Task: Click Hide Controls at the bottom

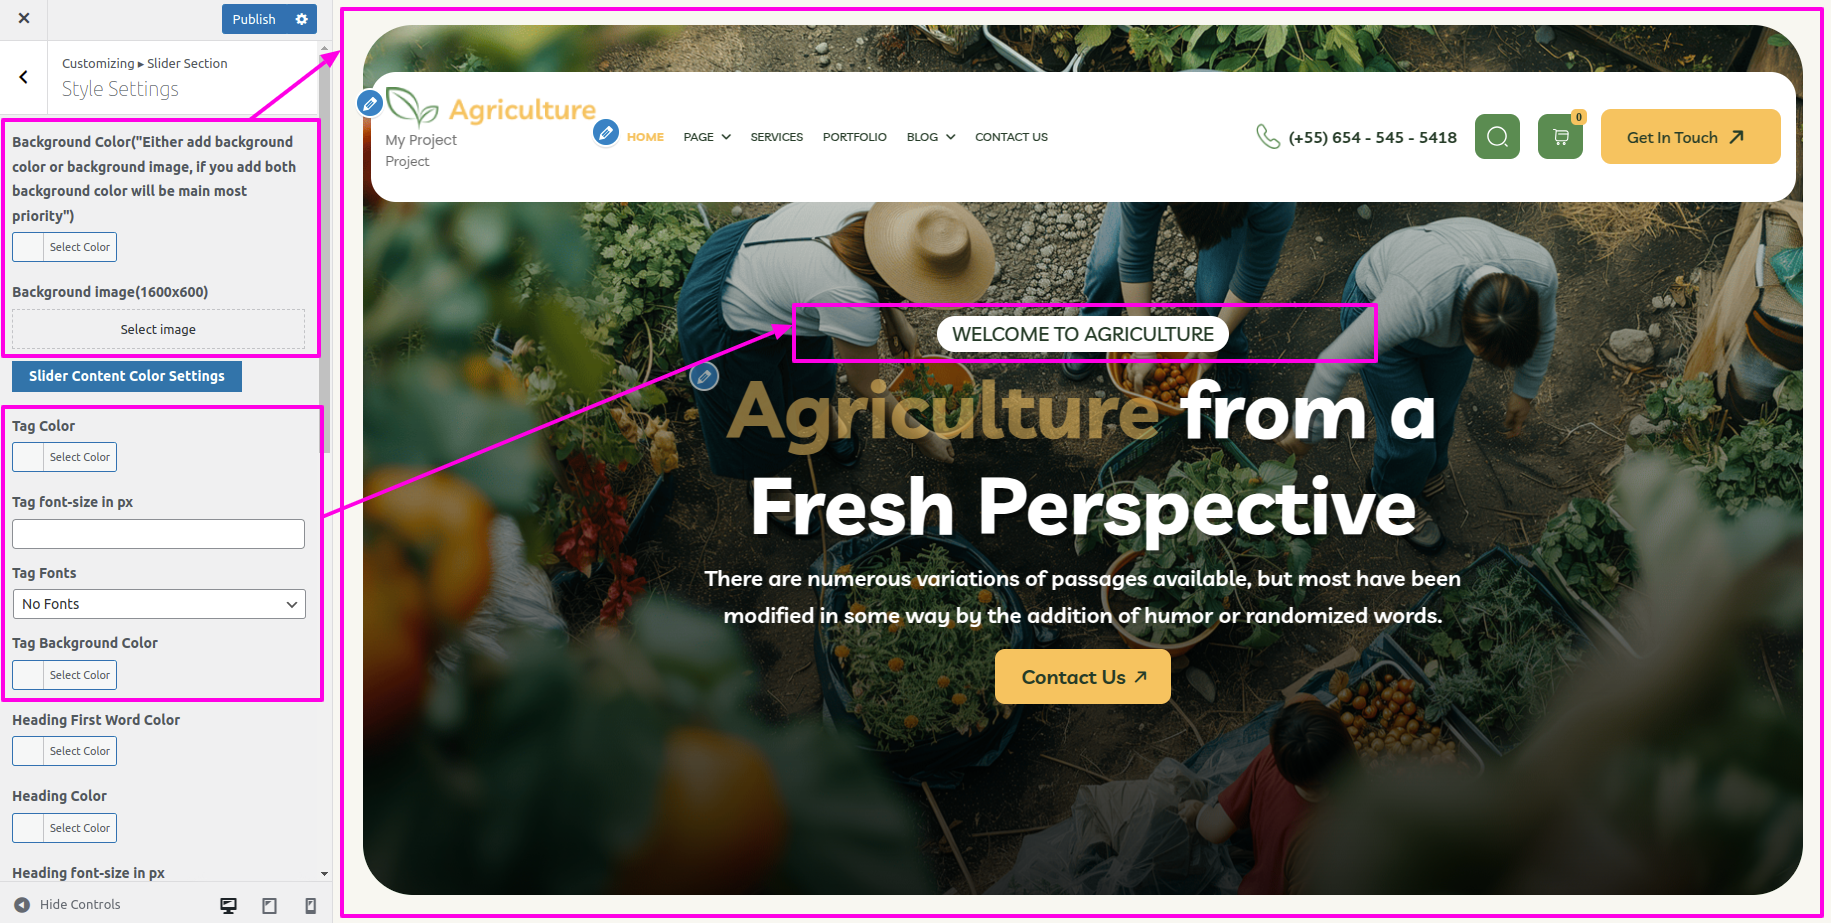Action: (x=67, y=905)
